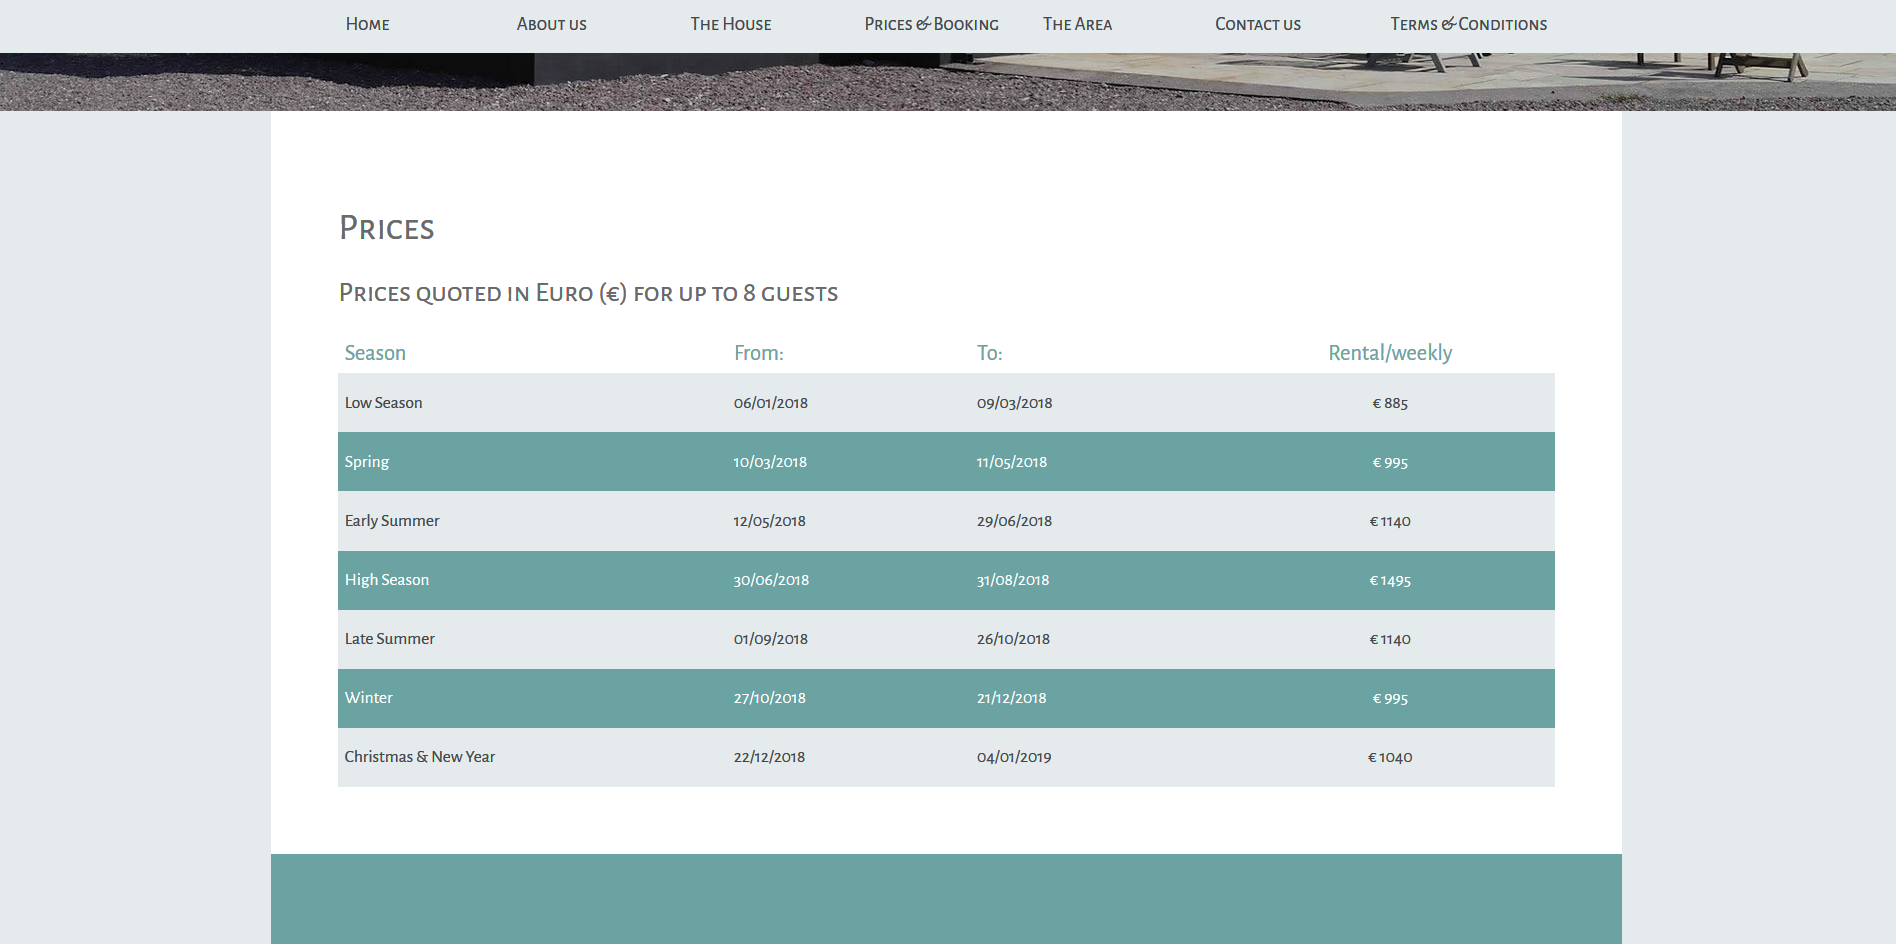
Task: Select the Christmas & New Year row label
Action: pyautogui.click(x=419, y=757)
